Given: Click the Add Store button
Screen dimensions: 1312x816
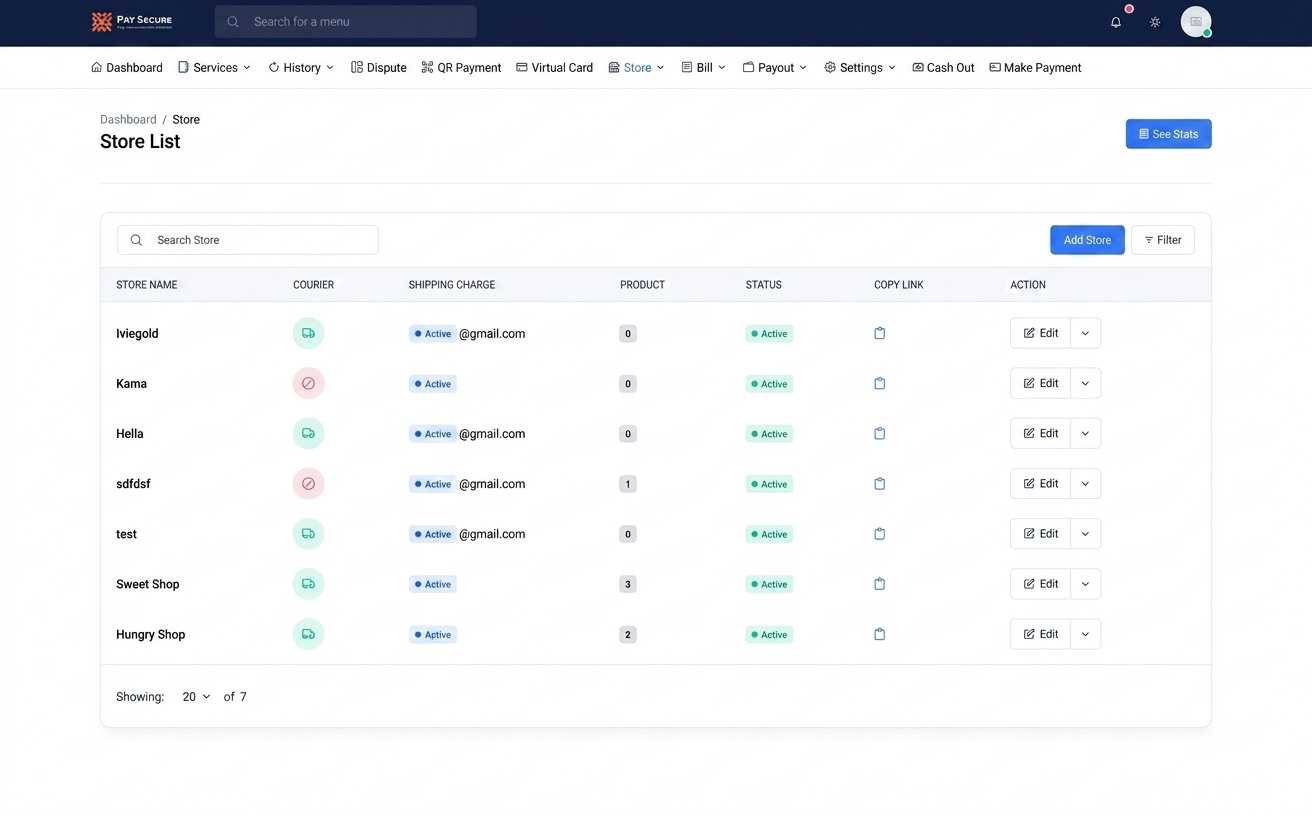Looking at the screenshot, I should point(1087,240).
